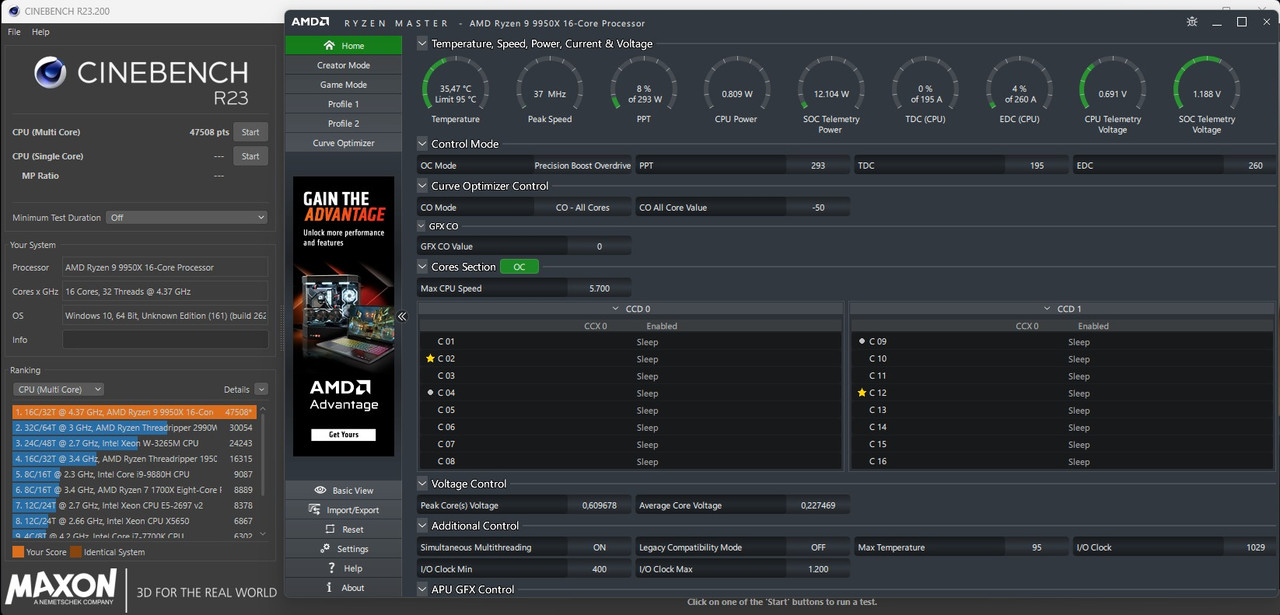Collapse the CCD 1 core list
The width and height of the screenshot is (1280, 615).
coord(1047,309)
